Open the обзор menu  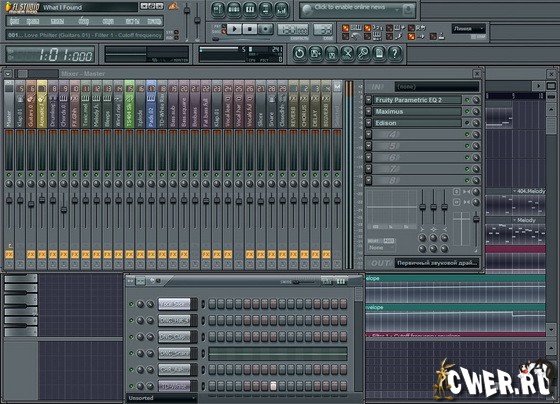tap(84, 21)
